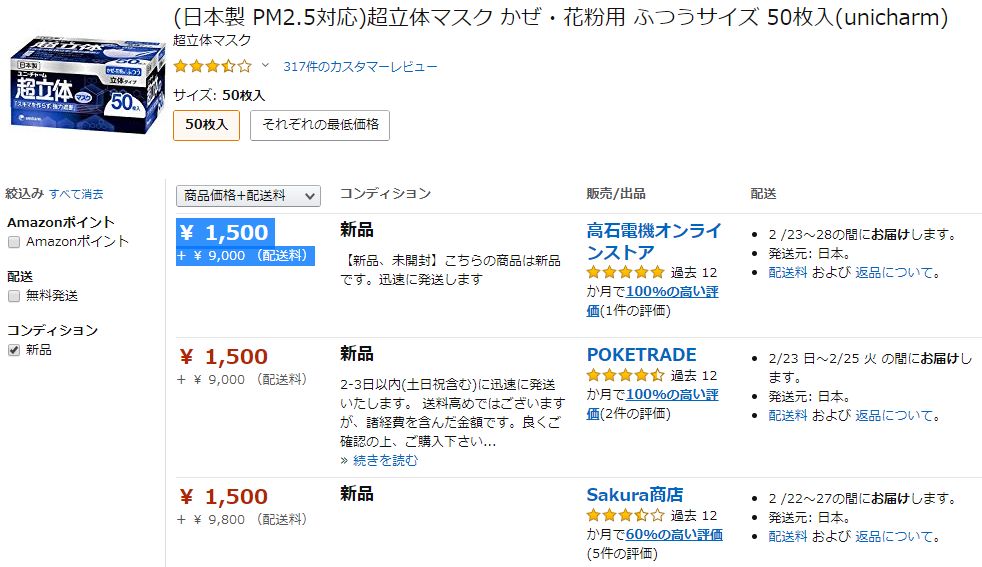
Task: Toggle the Amazonポイント filter checkbox
Action: [x=14, y=242]
